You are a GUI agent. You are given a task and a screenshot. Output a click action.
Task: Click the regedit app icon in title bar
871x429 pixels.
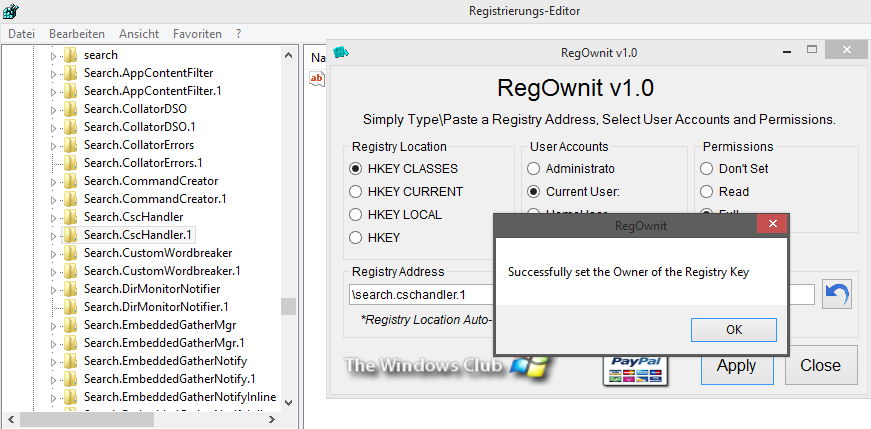pos(11,11)
